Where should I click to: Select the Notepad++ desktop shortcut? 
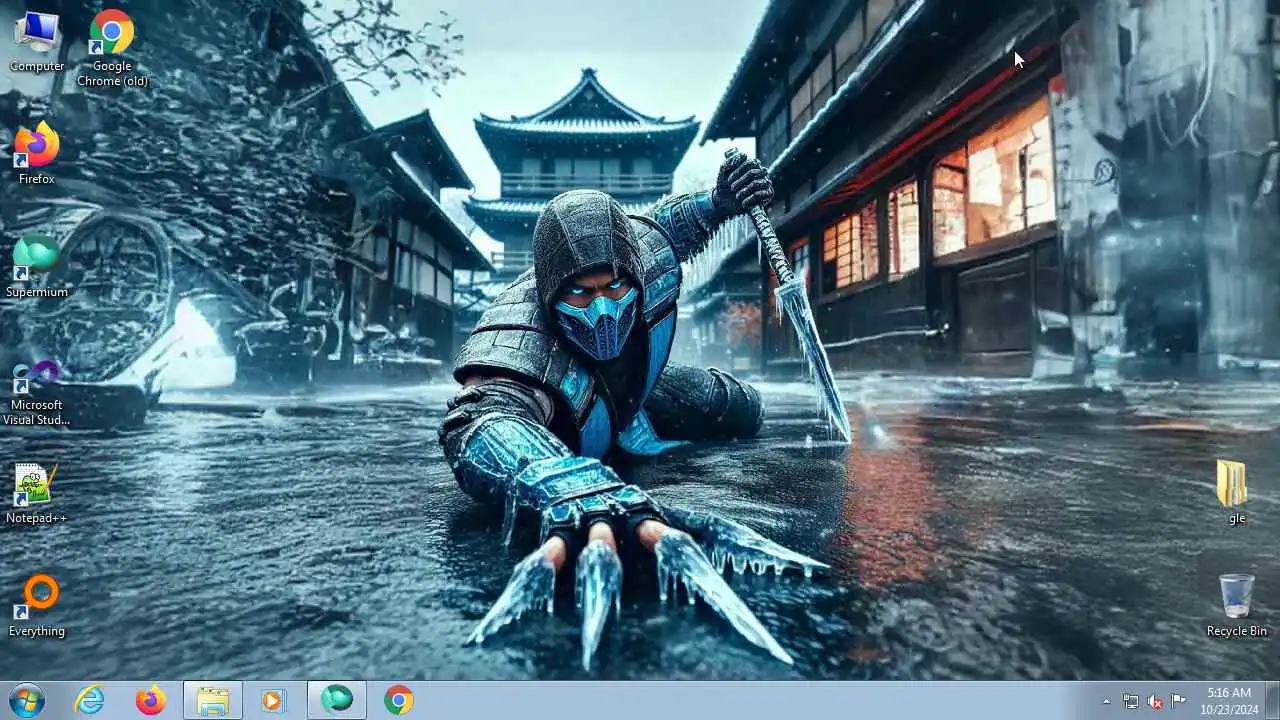[x=37, y=493]
